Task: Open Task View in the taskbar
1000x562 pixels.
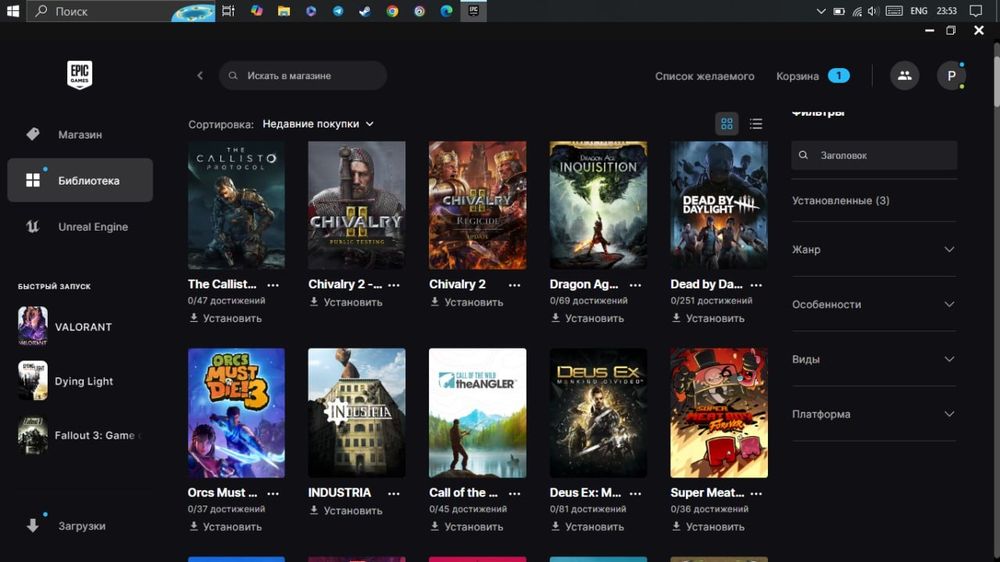Action: coord(228,11)
